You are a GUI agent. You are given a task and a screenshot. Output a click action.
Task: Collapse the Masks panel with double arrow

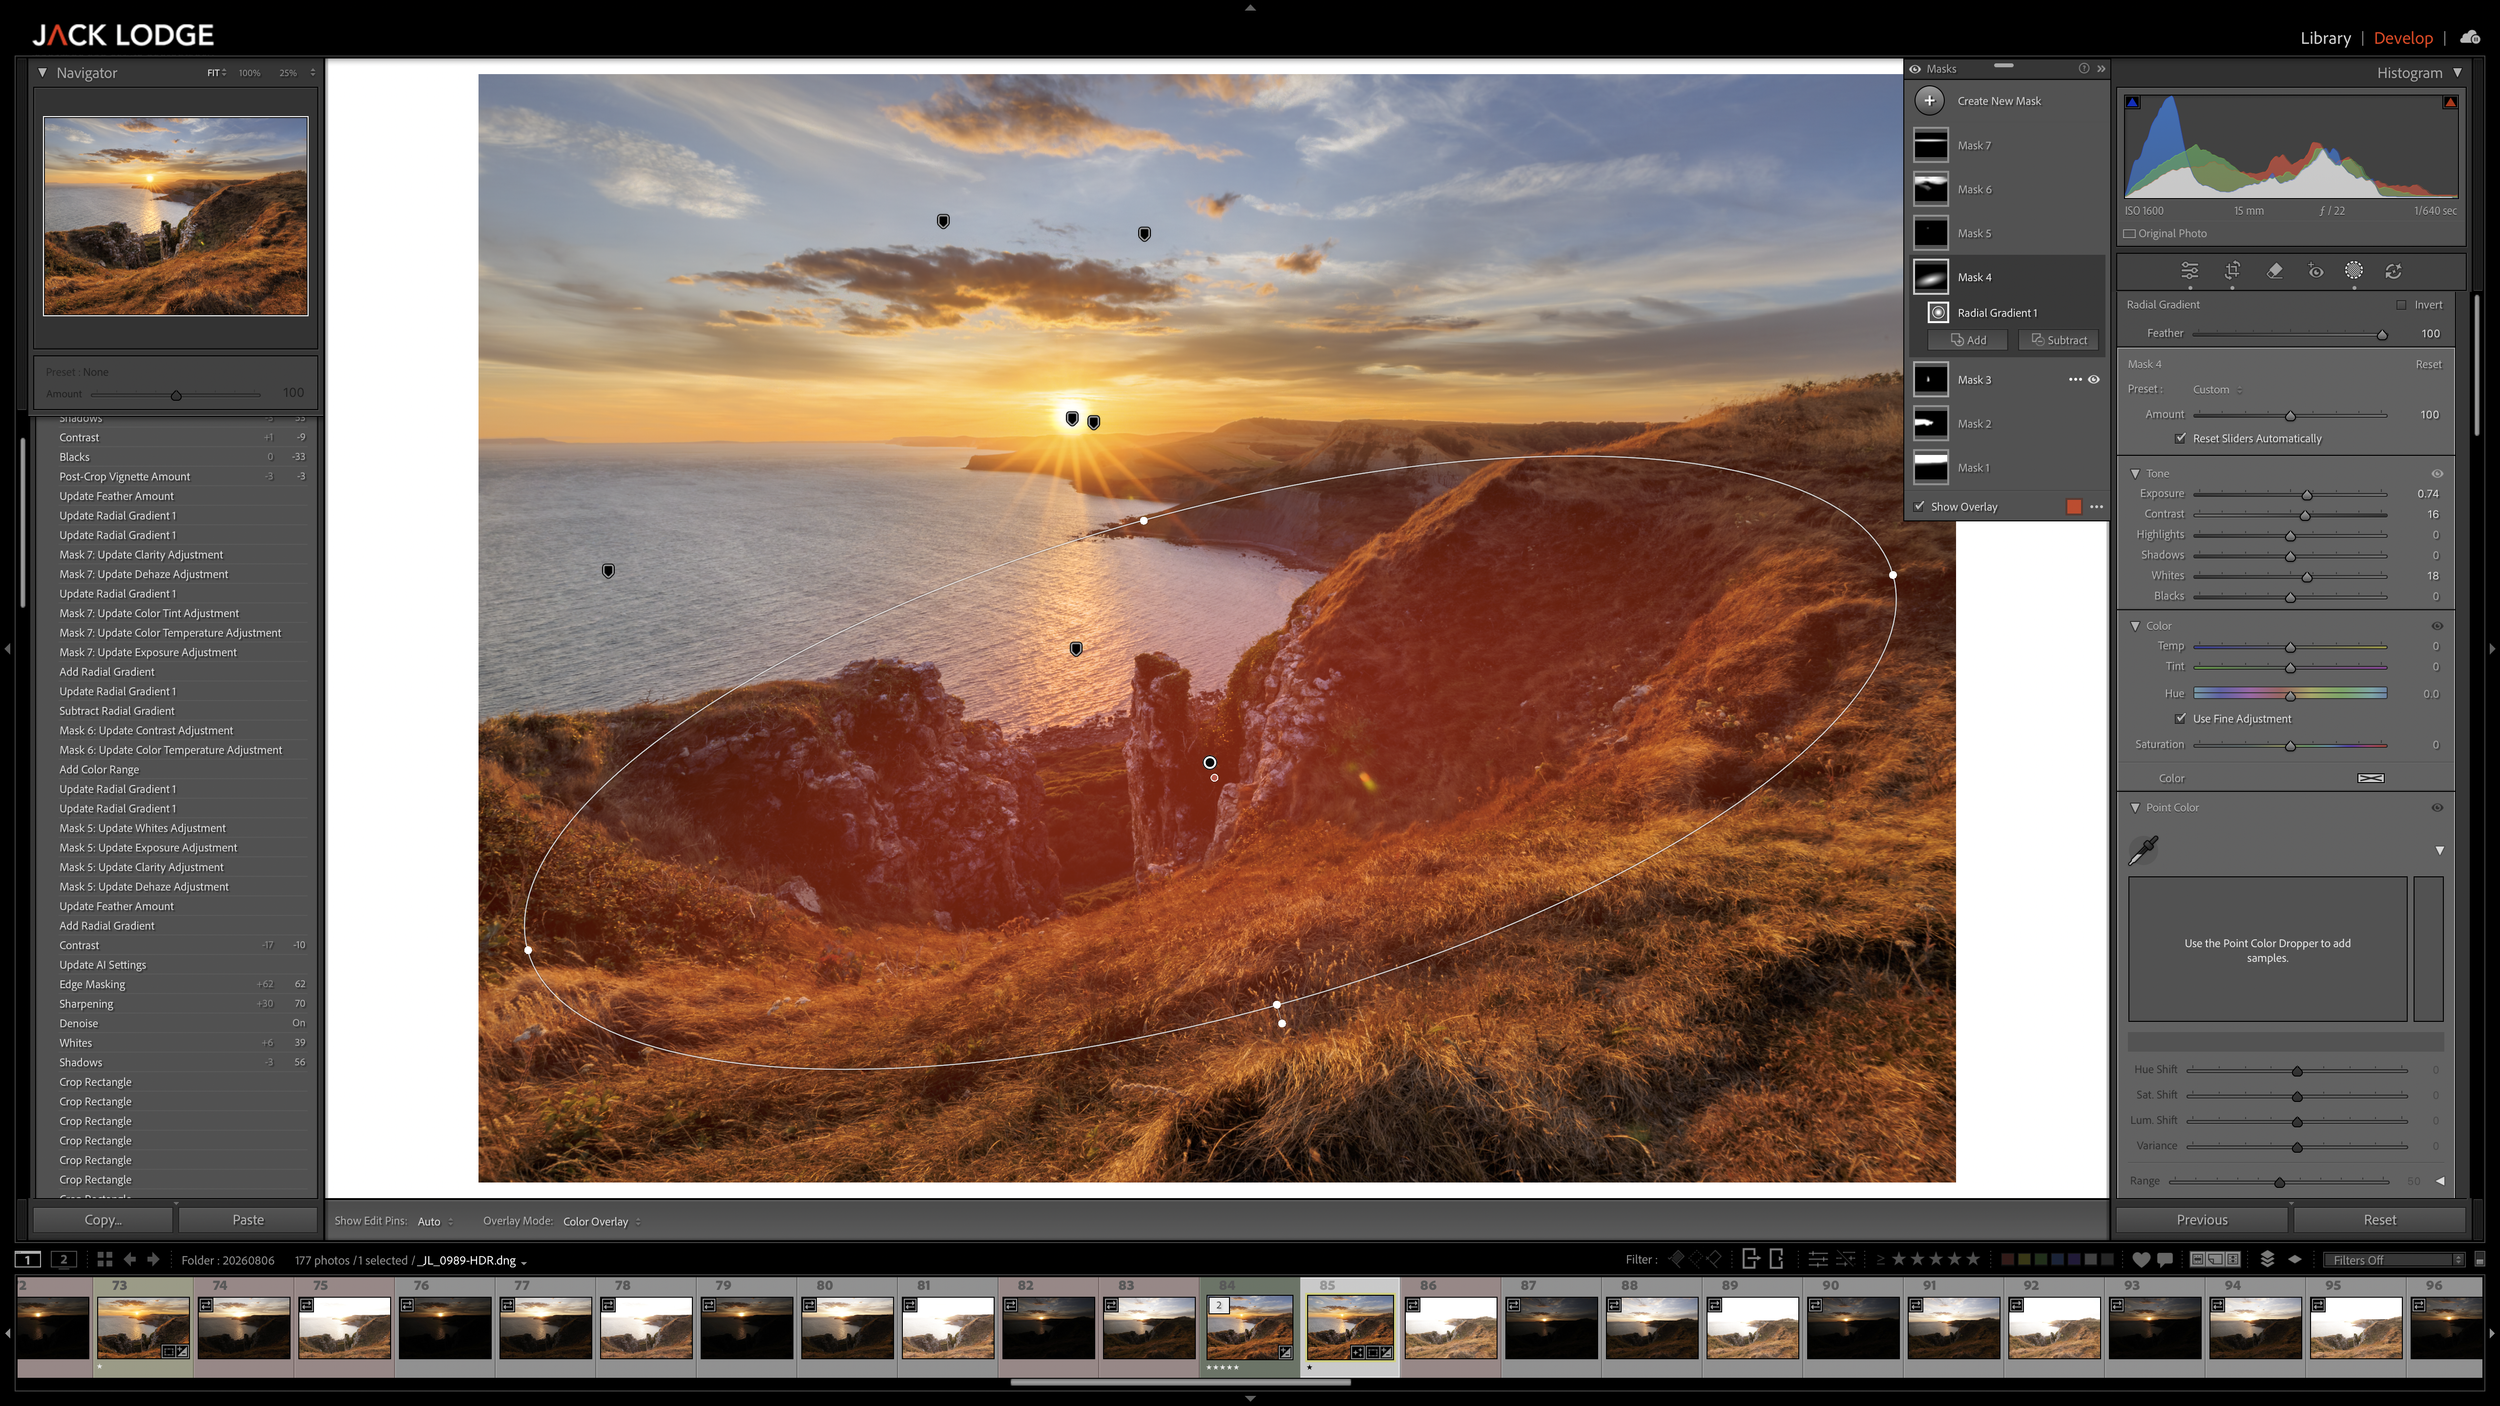point(2101,69)
